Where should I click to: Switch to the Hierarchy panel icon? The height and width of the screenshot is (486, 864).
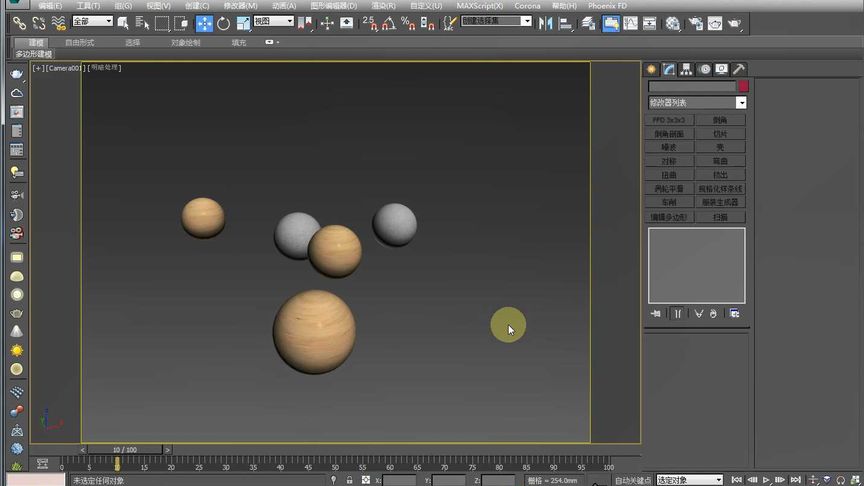(688, 69)
